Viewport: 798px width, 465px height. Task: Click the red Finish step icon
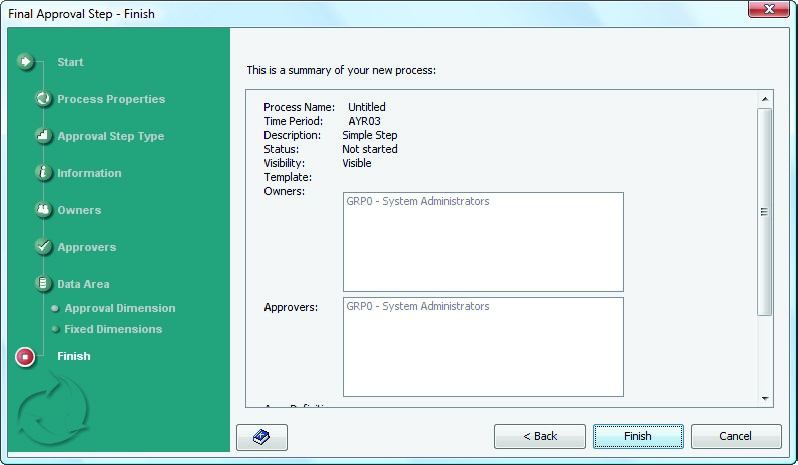25,357
